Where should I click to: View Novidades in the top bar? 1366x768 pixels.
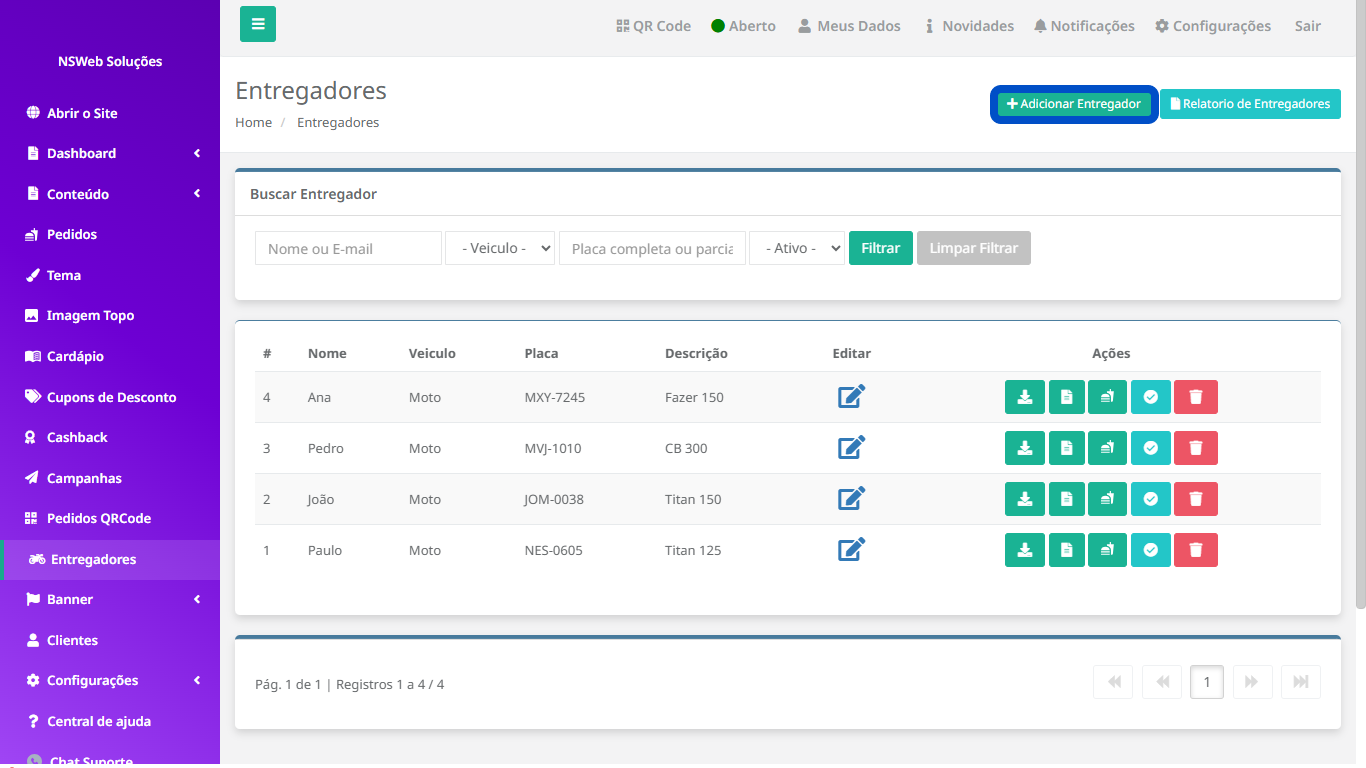[x=968, y=26]
